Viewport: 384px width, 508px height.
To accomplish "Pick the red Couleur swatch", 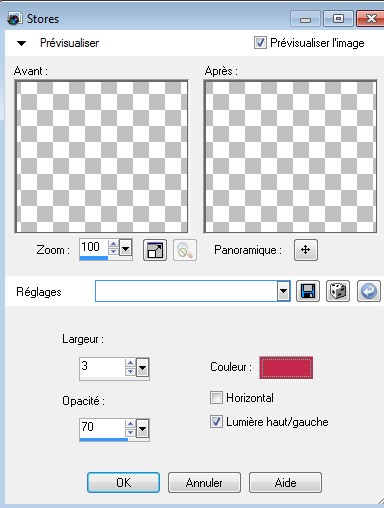I will (x=286, y=367).
